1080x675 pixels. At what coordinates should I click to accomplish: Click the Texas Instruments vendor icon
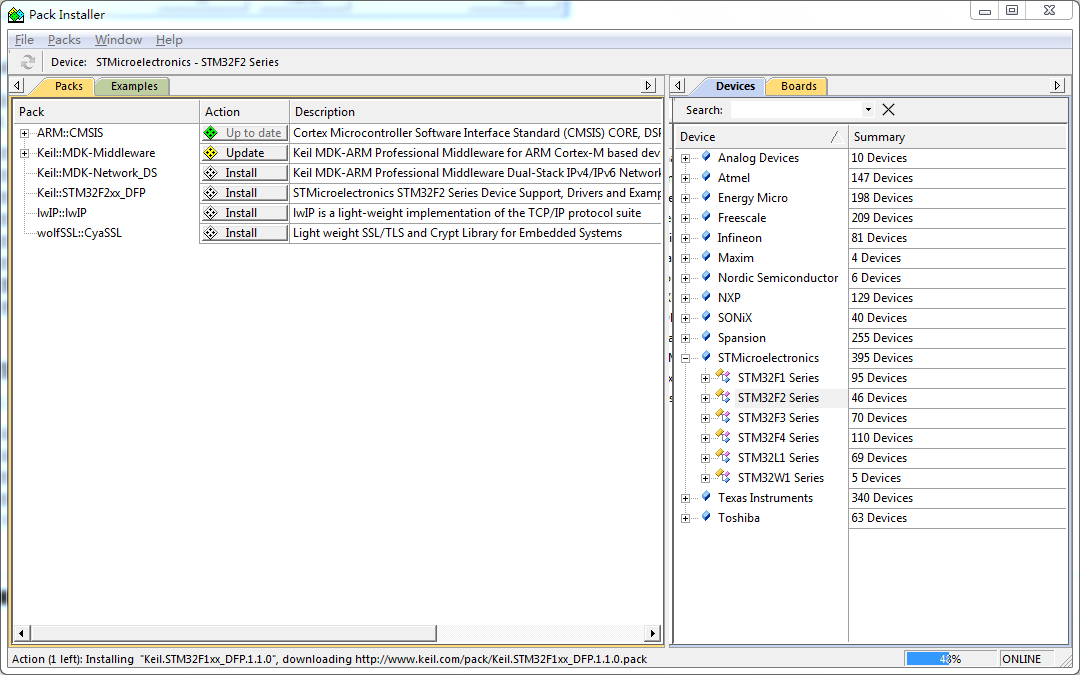coord(706,497)
